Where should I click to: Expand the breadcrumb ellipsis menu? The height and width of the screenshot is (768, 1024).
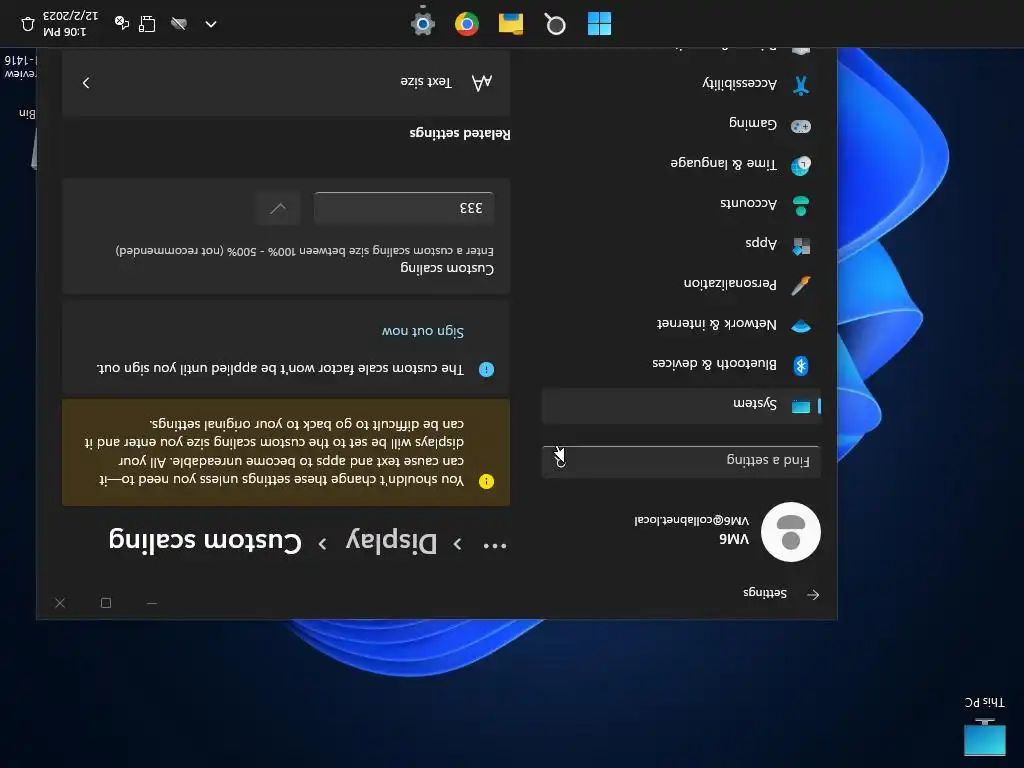(494, 545)
